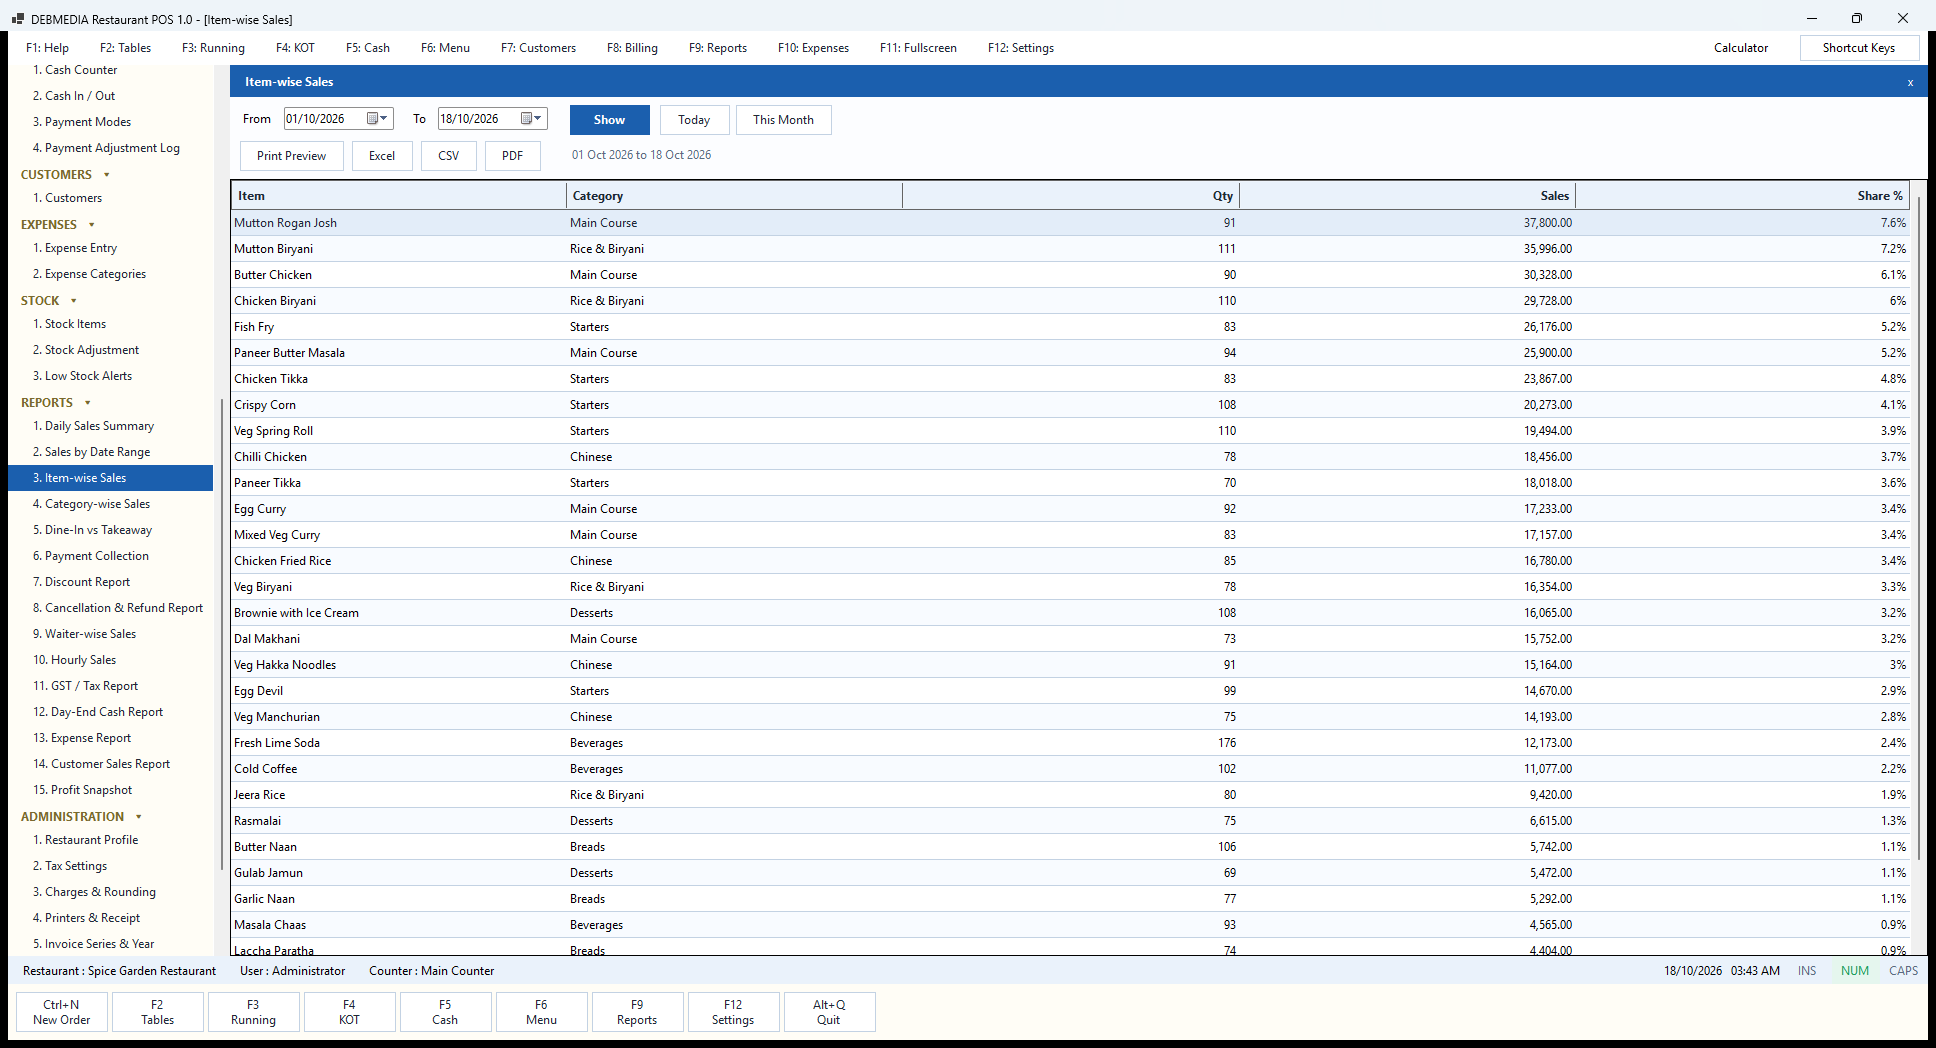1936x1048 pixels.
Task: Open the F10: Expenses menu
Action: coord(813,48)
